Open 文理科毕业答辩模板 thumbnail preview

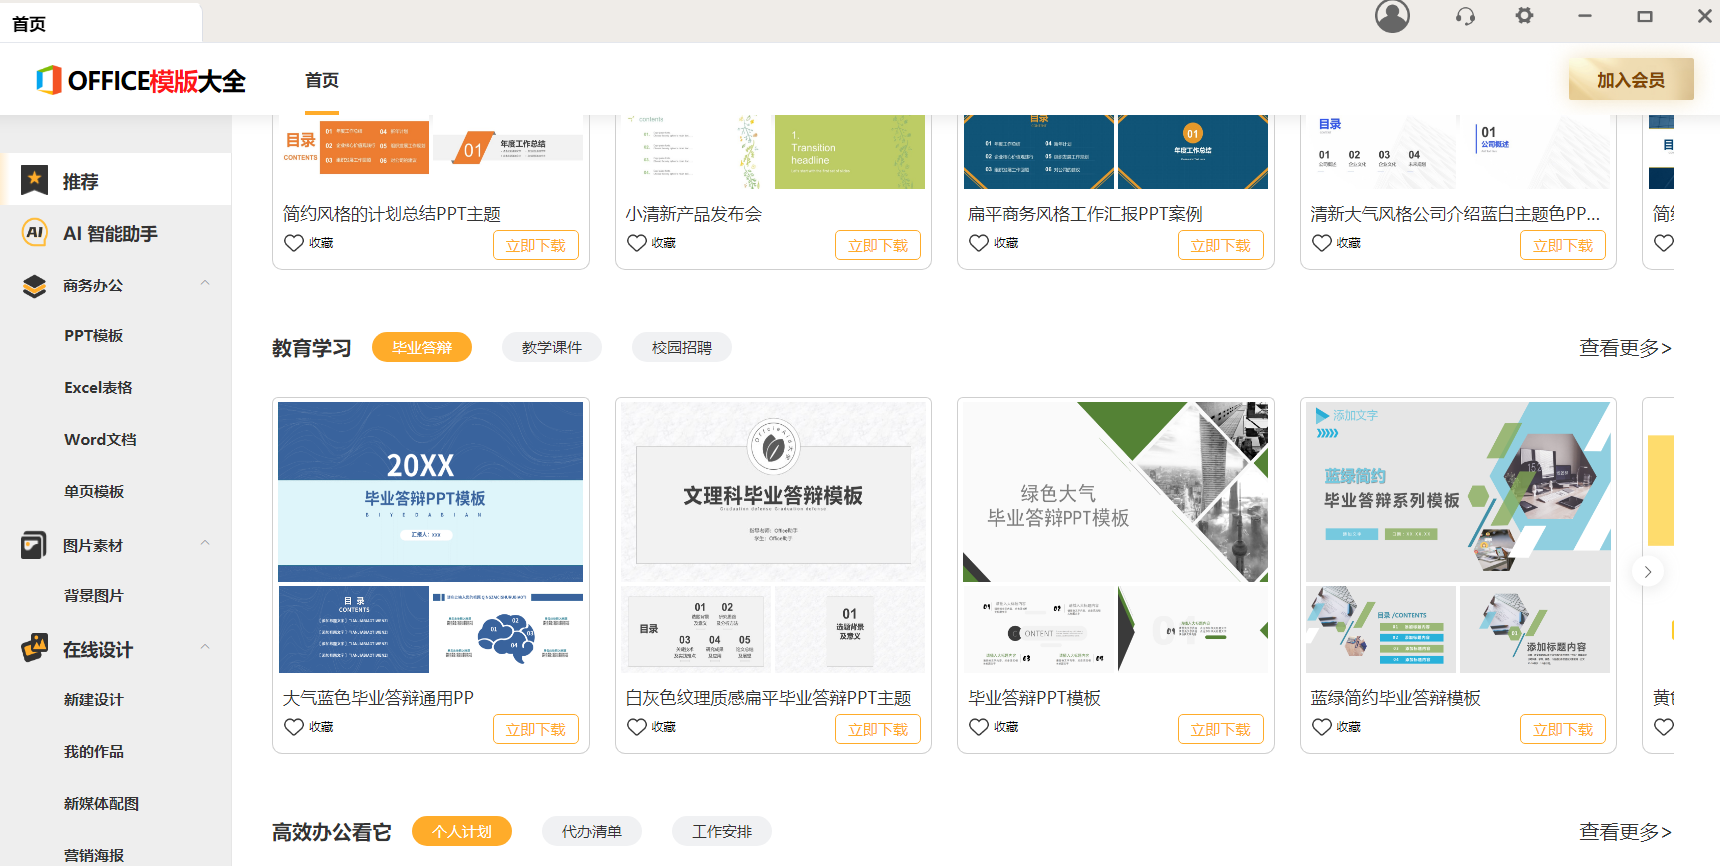pos(773,491)
